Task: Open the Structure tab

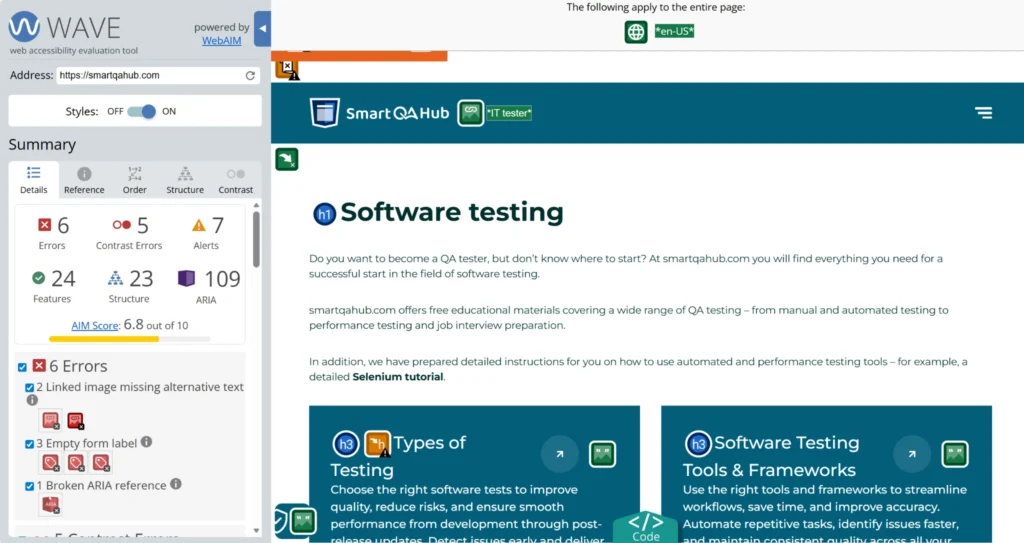Action: (185, 180)
